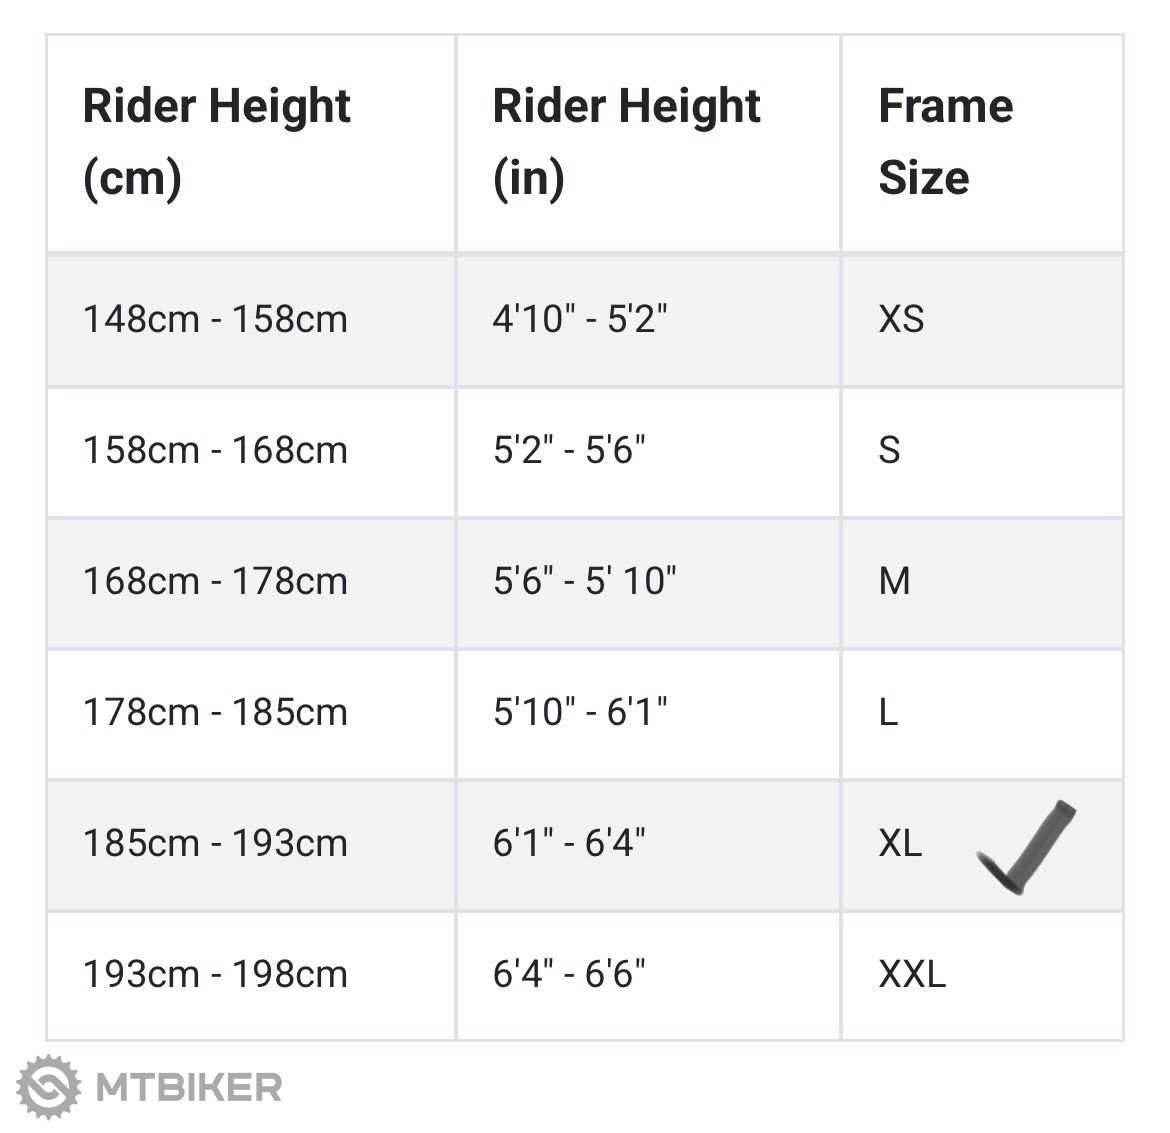Viewport: 1170px width, 1133px height.
Task: Select the M frame size cell
Action: (894, 582)
